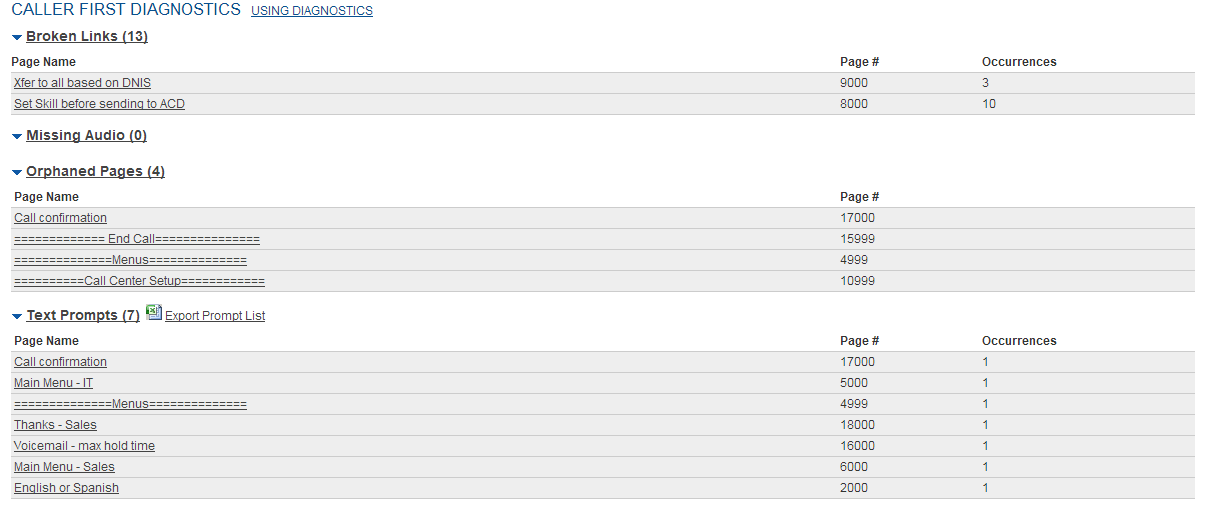Click the Export Prompt List link
The height and width of the screenshot is (517, 1205).
coord(215,316)
